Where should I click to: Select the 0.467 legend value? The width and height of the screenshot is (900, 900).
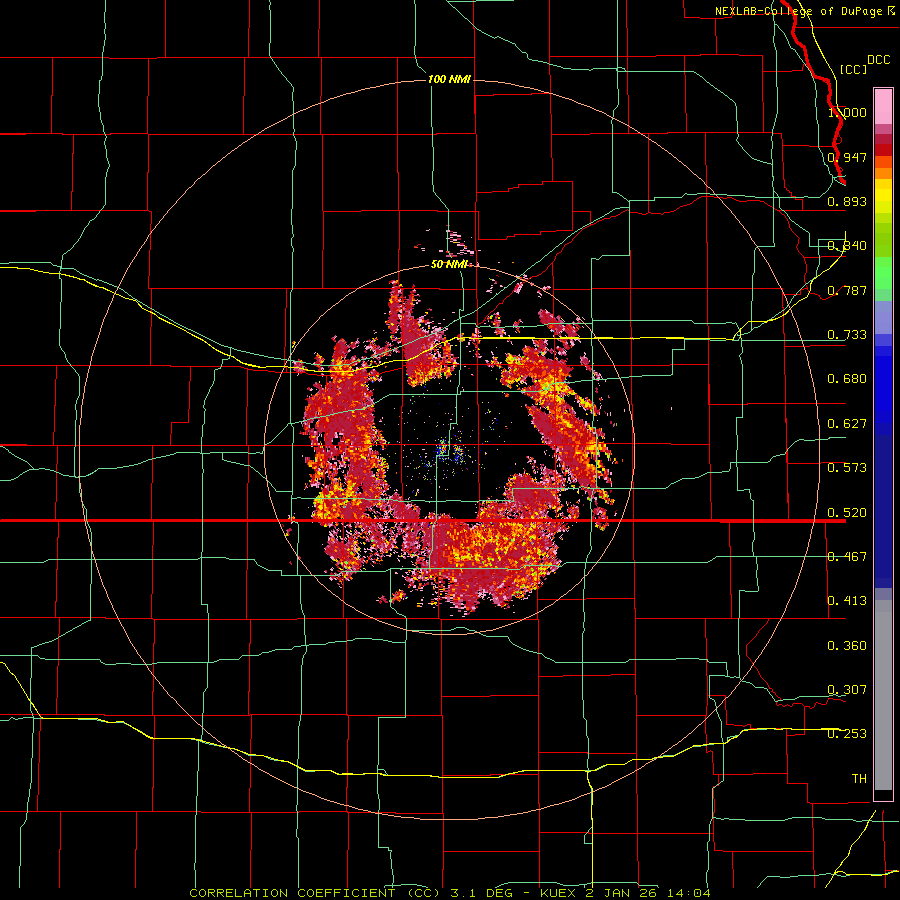click(847, 557)
